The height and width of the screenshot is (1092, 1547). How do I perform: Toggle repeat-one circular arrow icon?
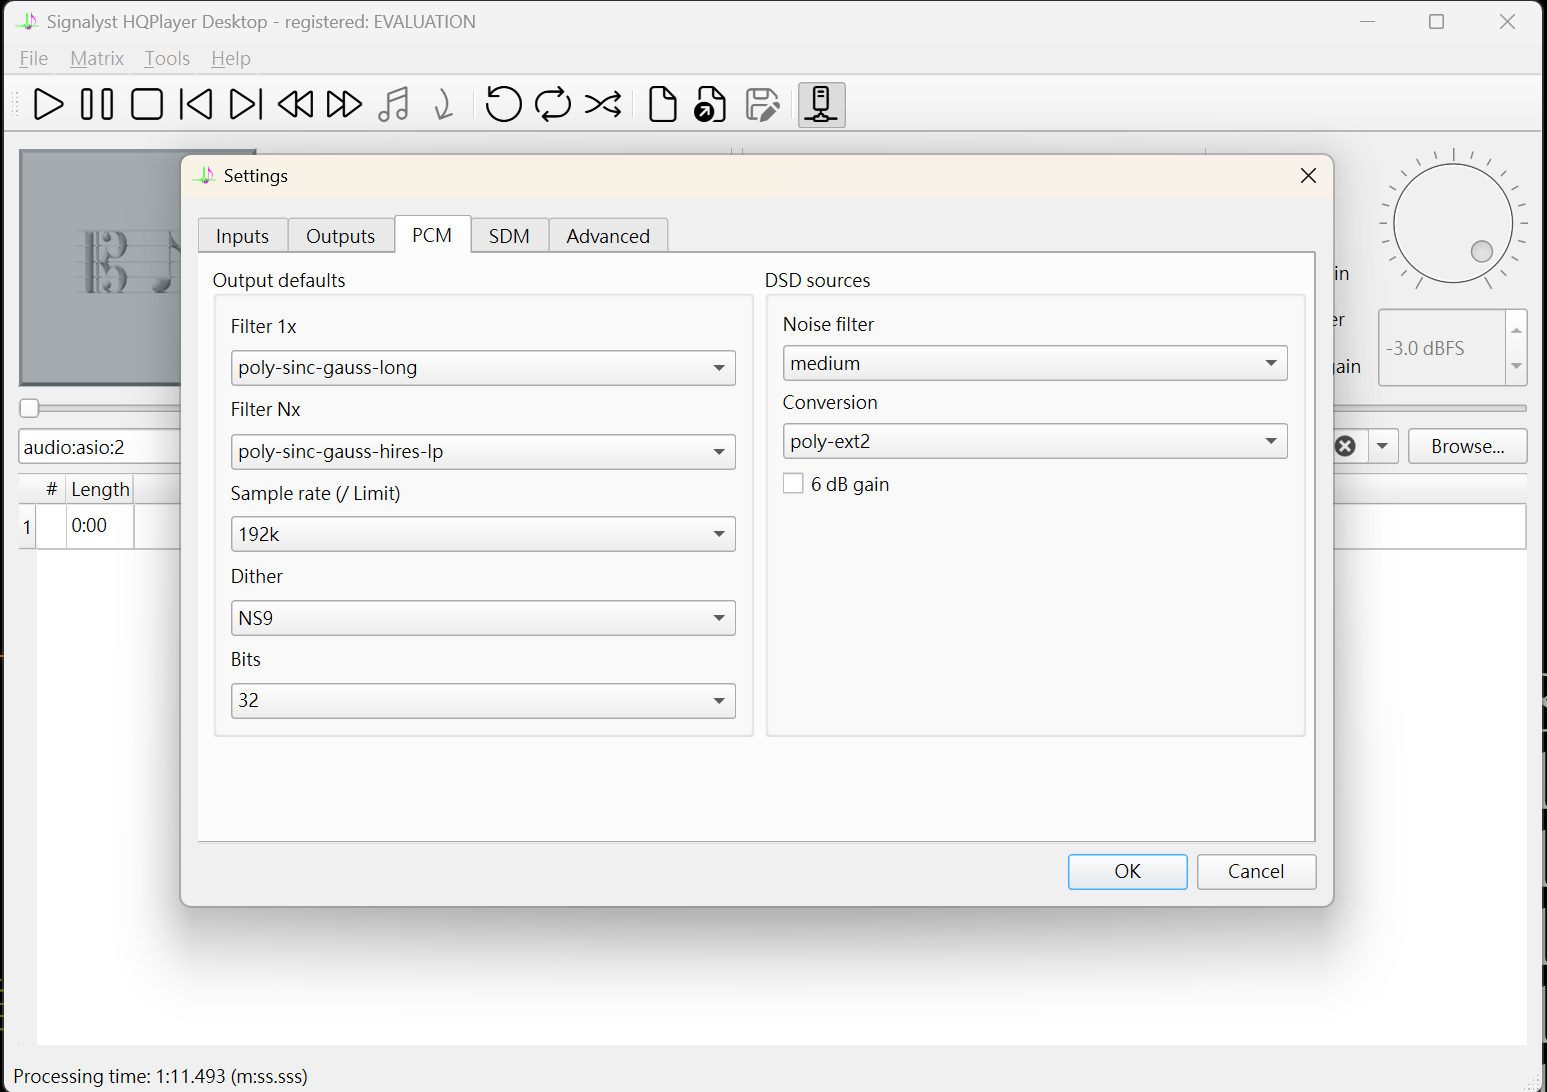click(x=503, y=104)
